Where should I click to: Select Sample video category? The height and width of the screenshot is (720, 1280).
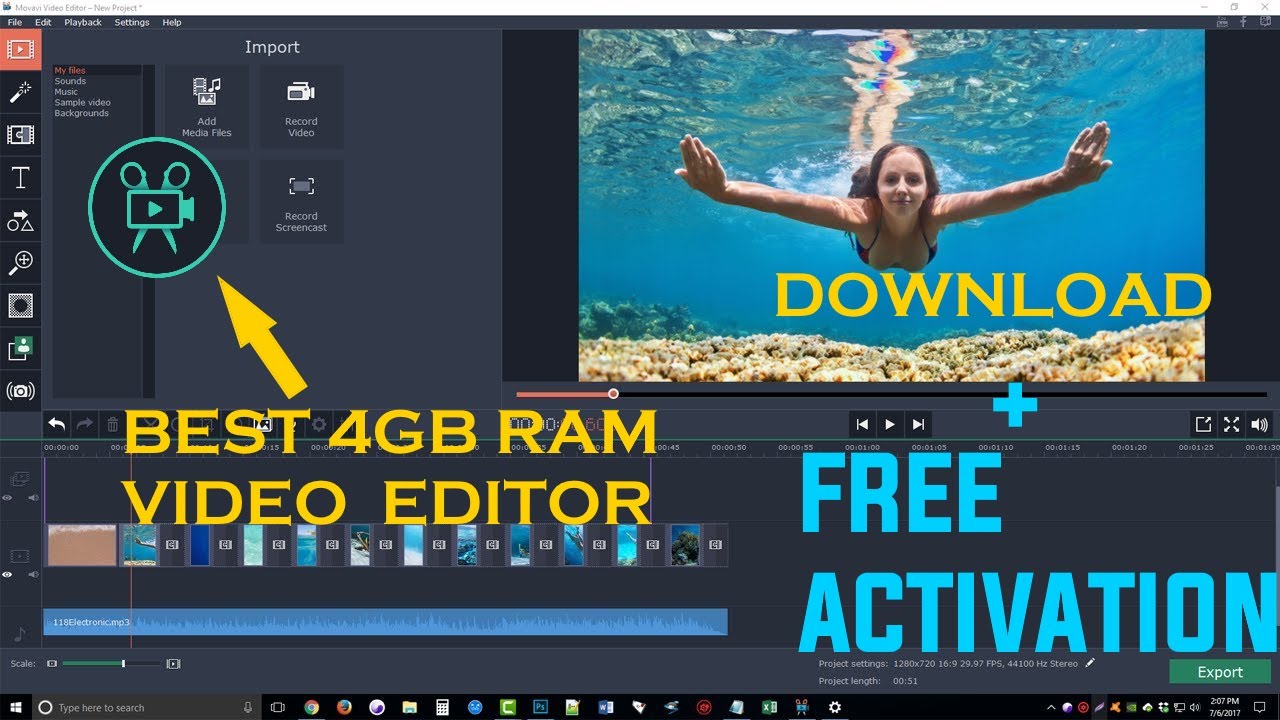82,103
